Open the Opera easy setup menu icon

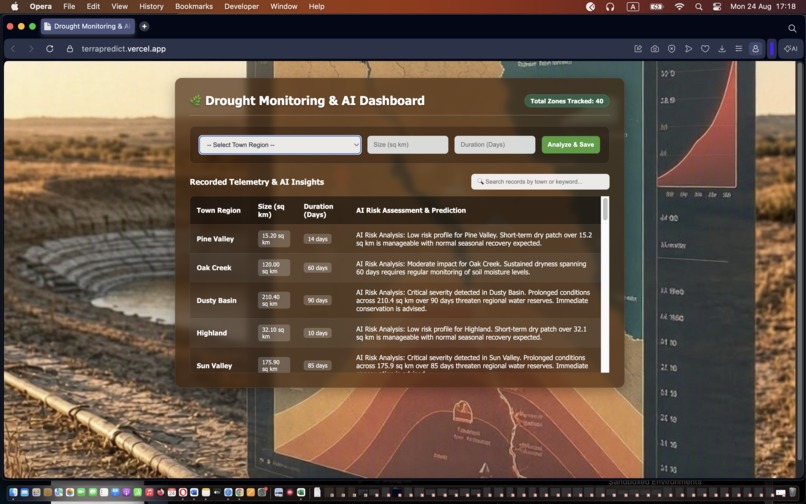tap(739, 49)
